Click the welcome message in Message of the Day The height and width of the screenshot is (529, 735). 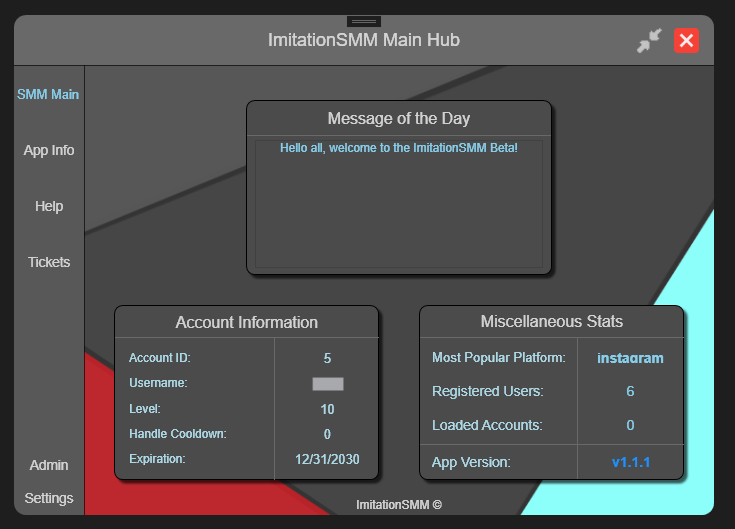[399, 148]
